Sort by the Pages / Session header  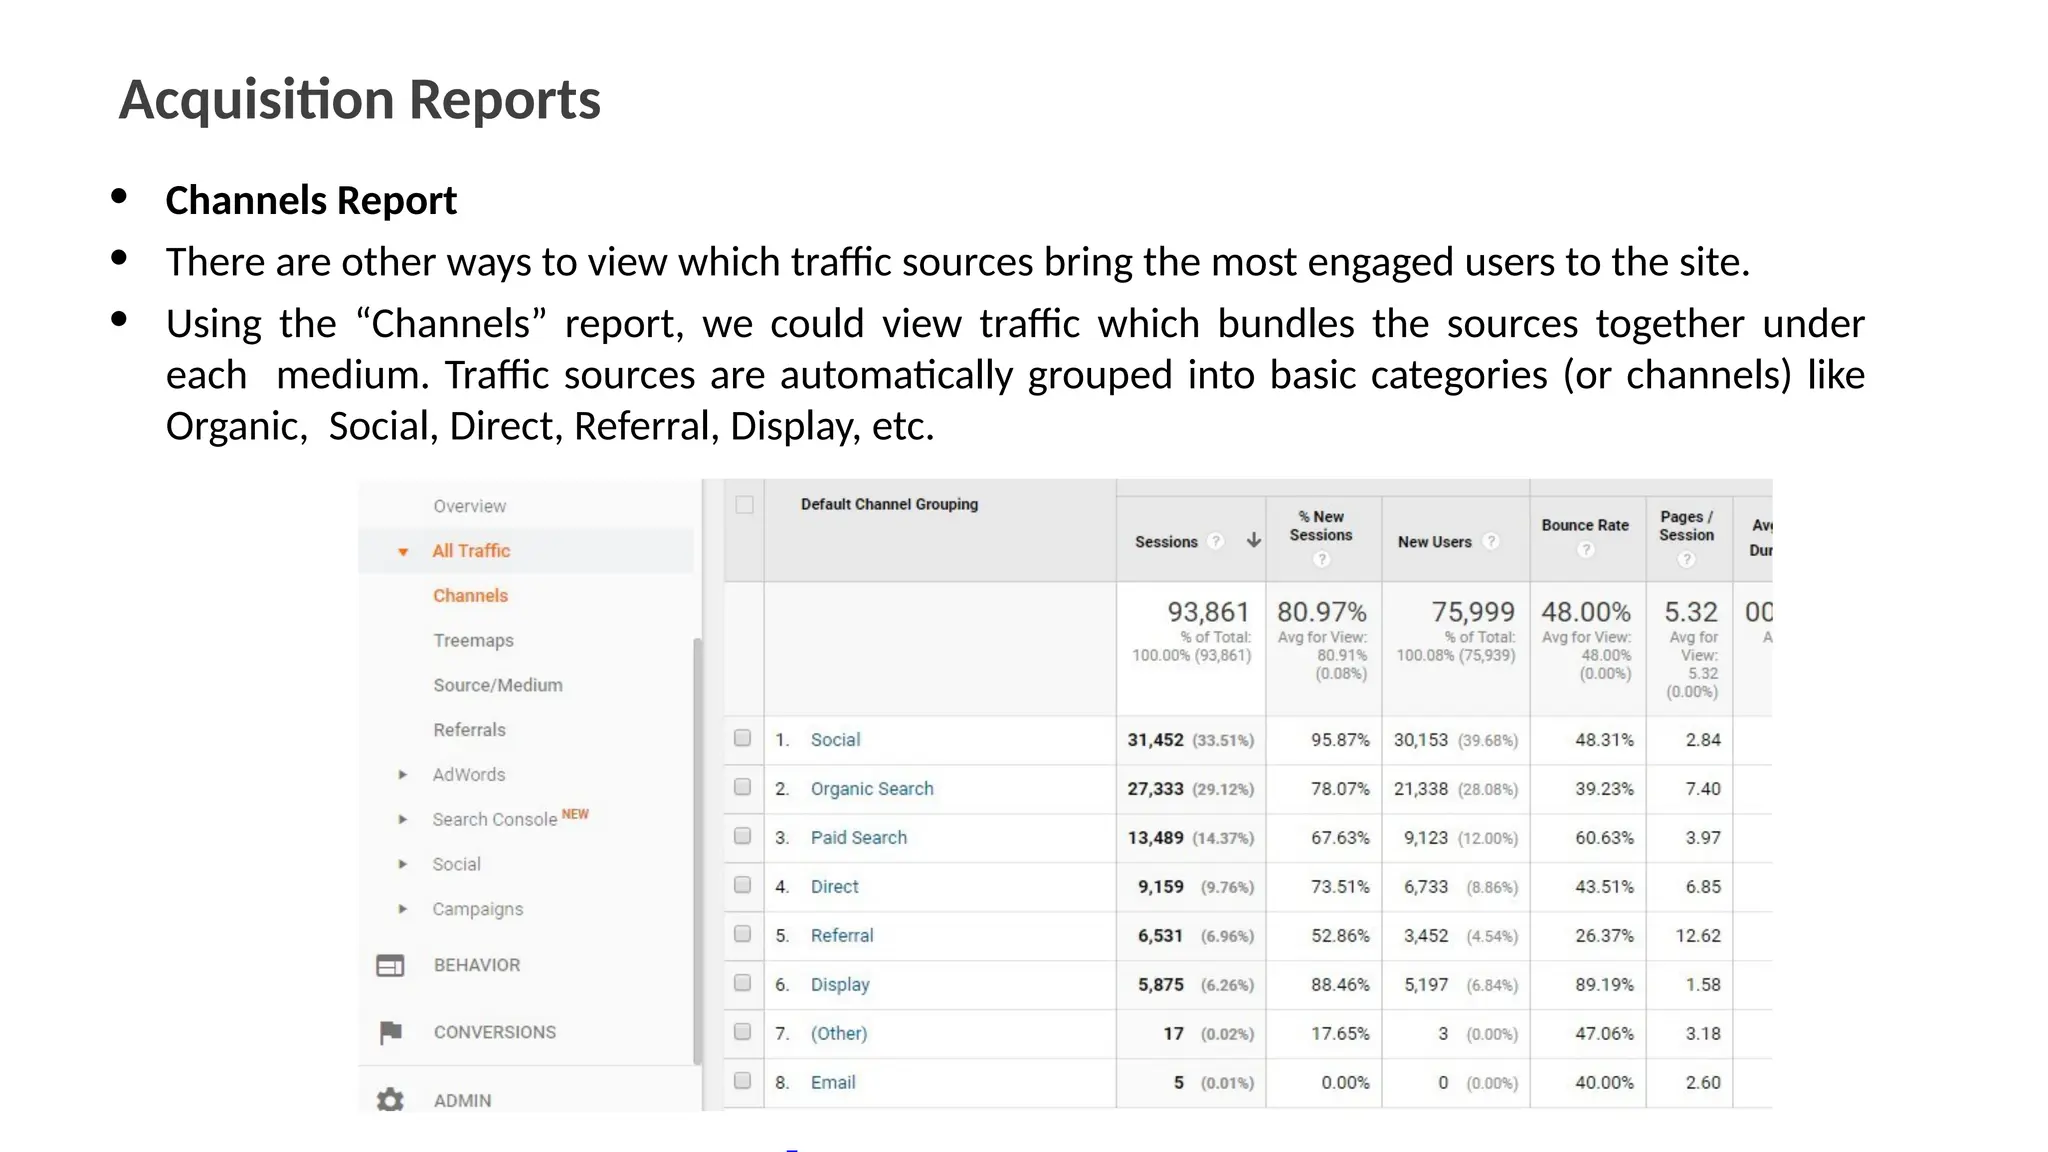[x=1686, y=526]
